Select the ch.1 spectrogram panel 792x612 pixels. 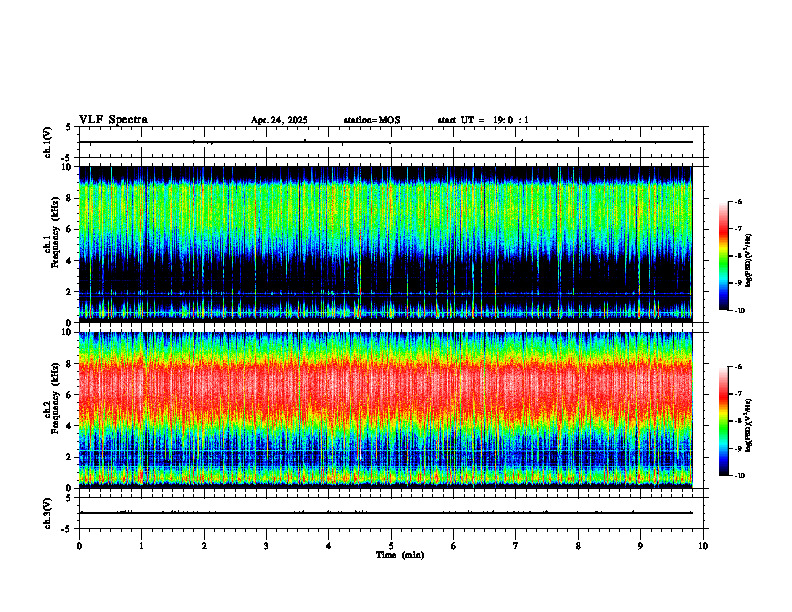(385, 244)
